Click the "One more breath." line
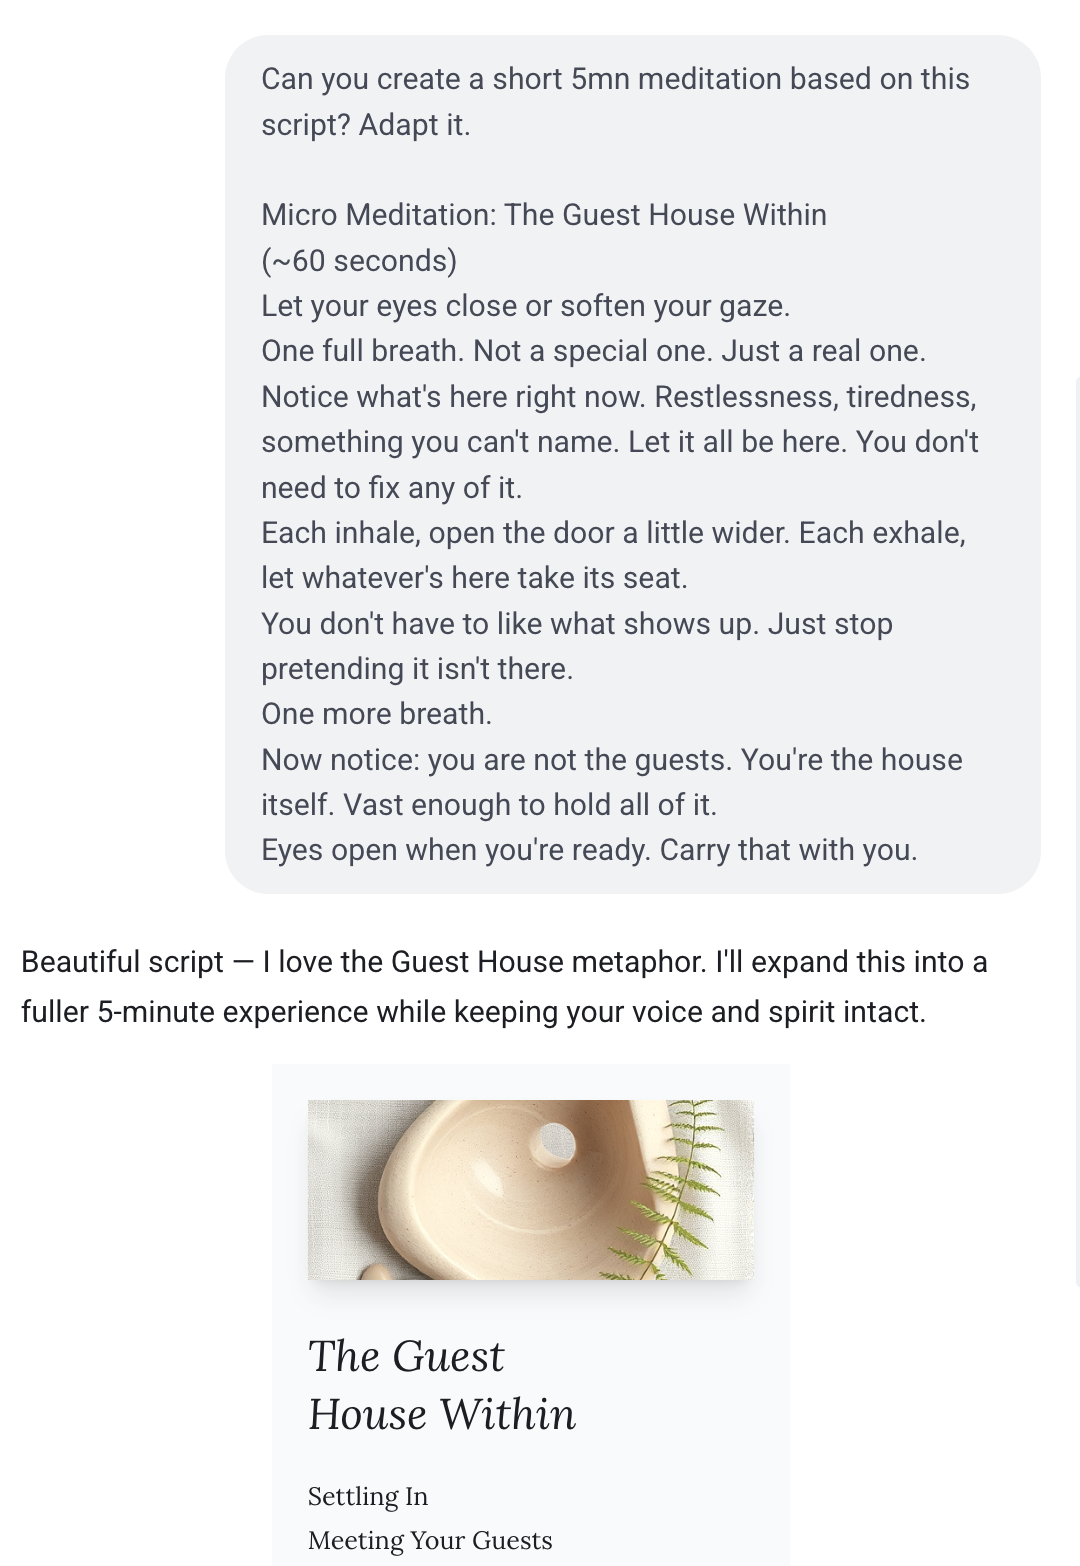Image resolution: width=1080 pixels, height=1566 pixels. 377,714
